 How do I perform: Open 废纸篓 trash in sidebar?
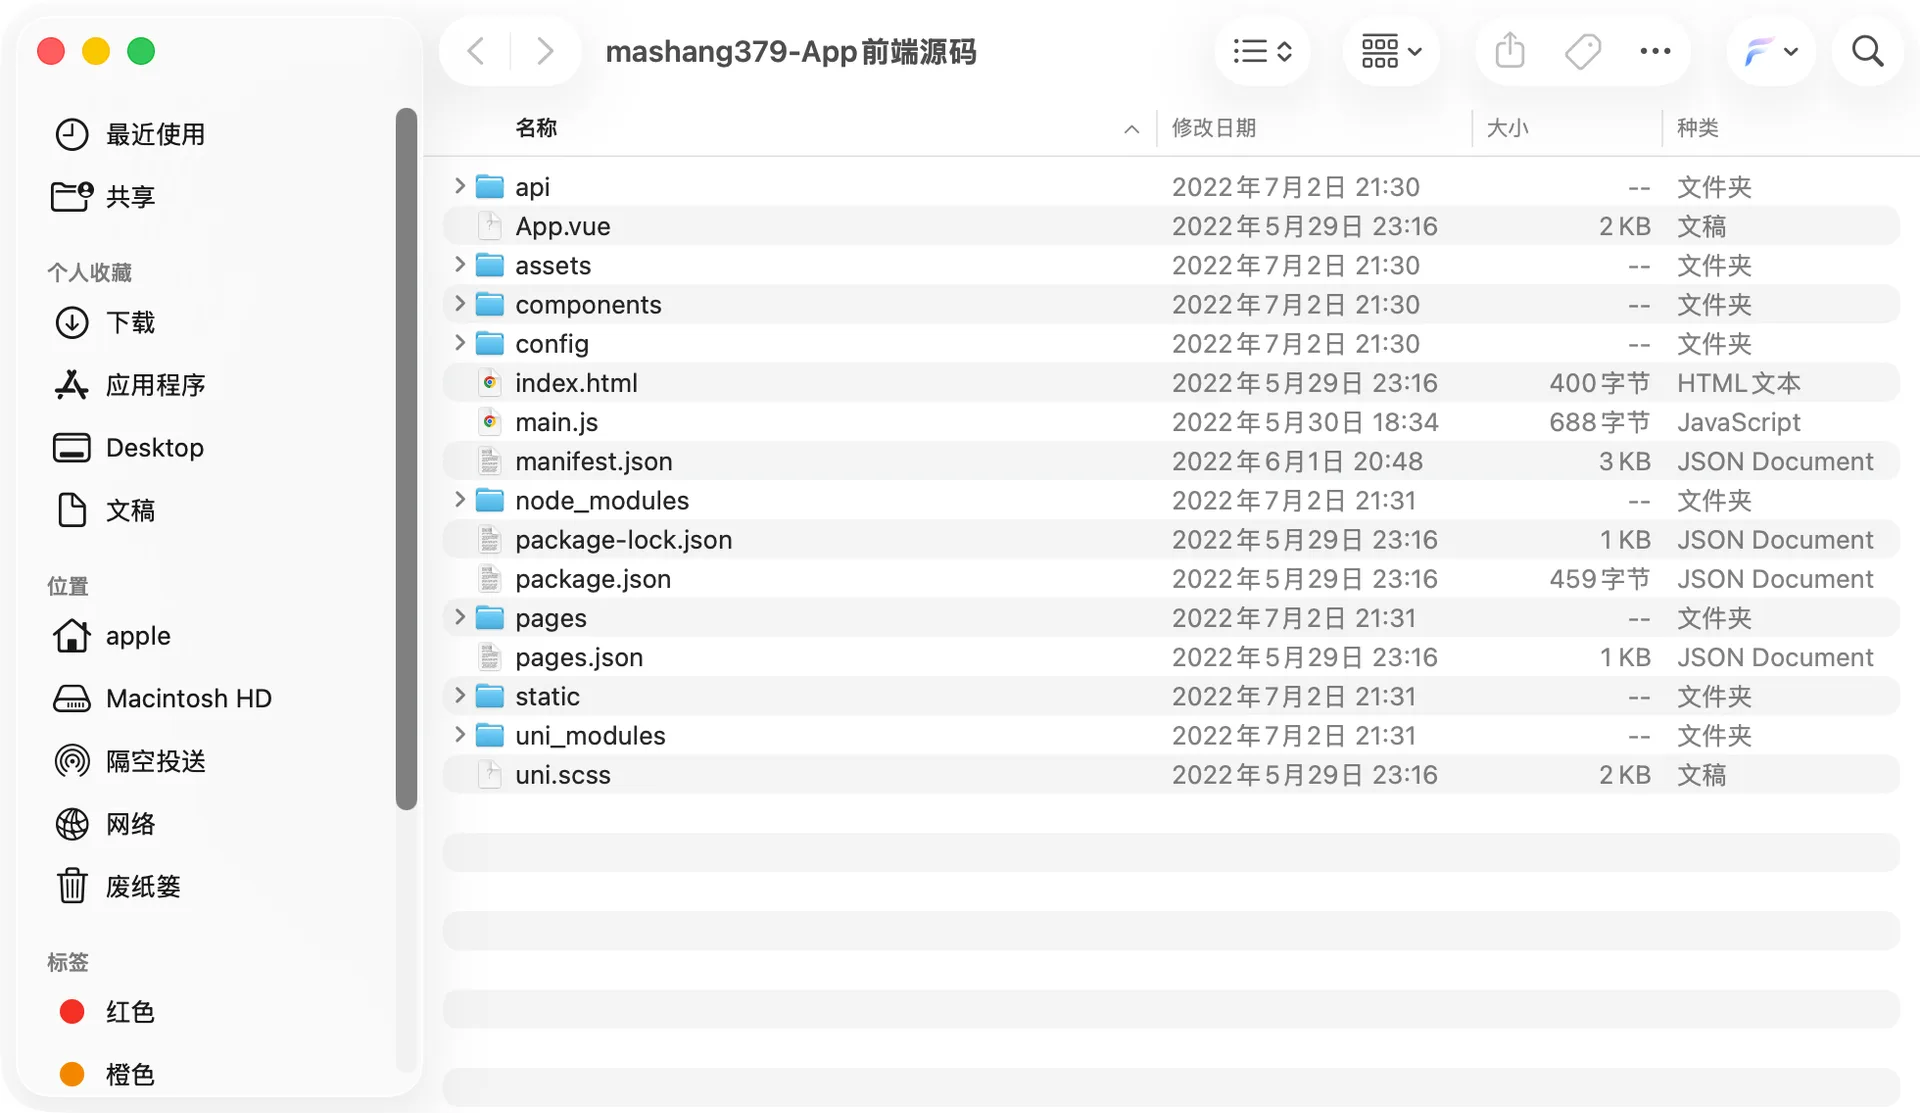coord(117,886)
